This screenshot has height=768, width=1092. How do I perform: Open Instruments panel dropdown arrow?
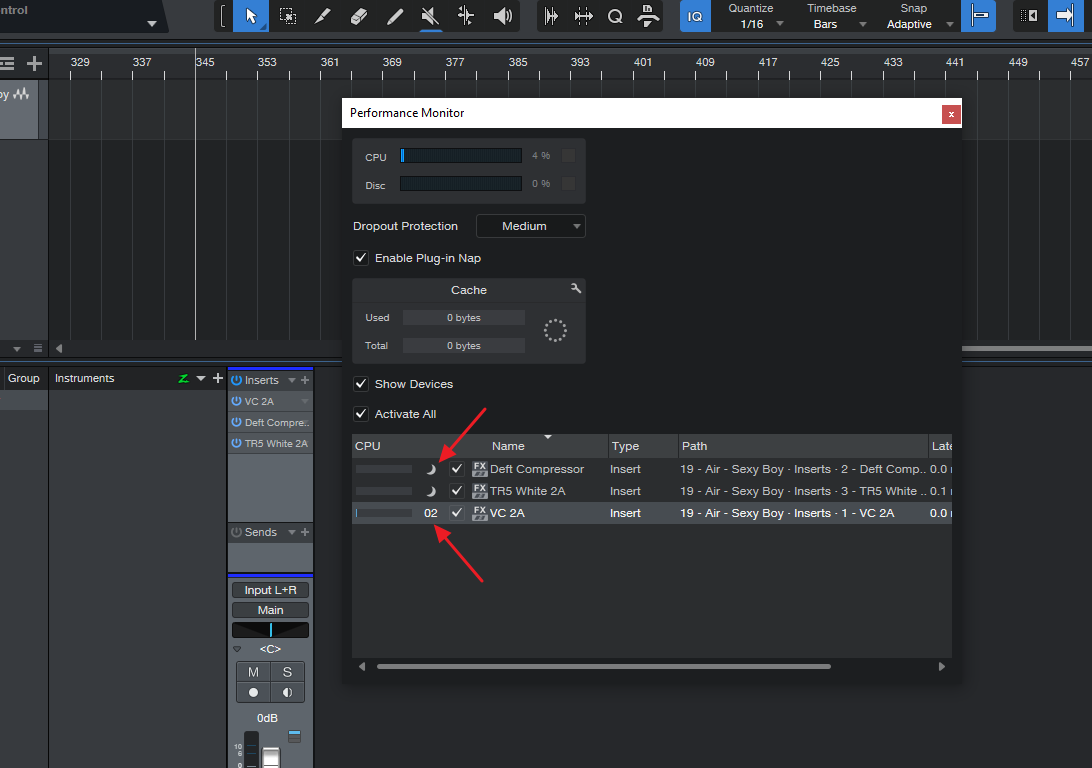pyautogui.click(x=201, y=378)
